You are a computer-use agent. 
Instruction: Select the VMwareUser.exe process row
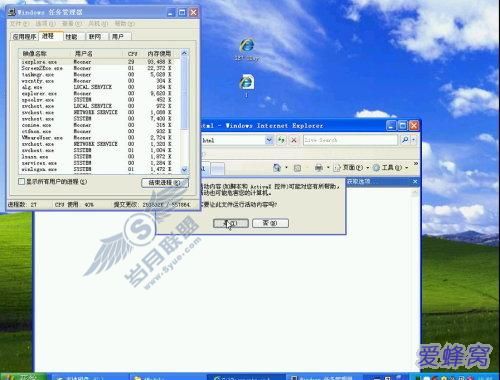[x=100, y=138]
